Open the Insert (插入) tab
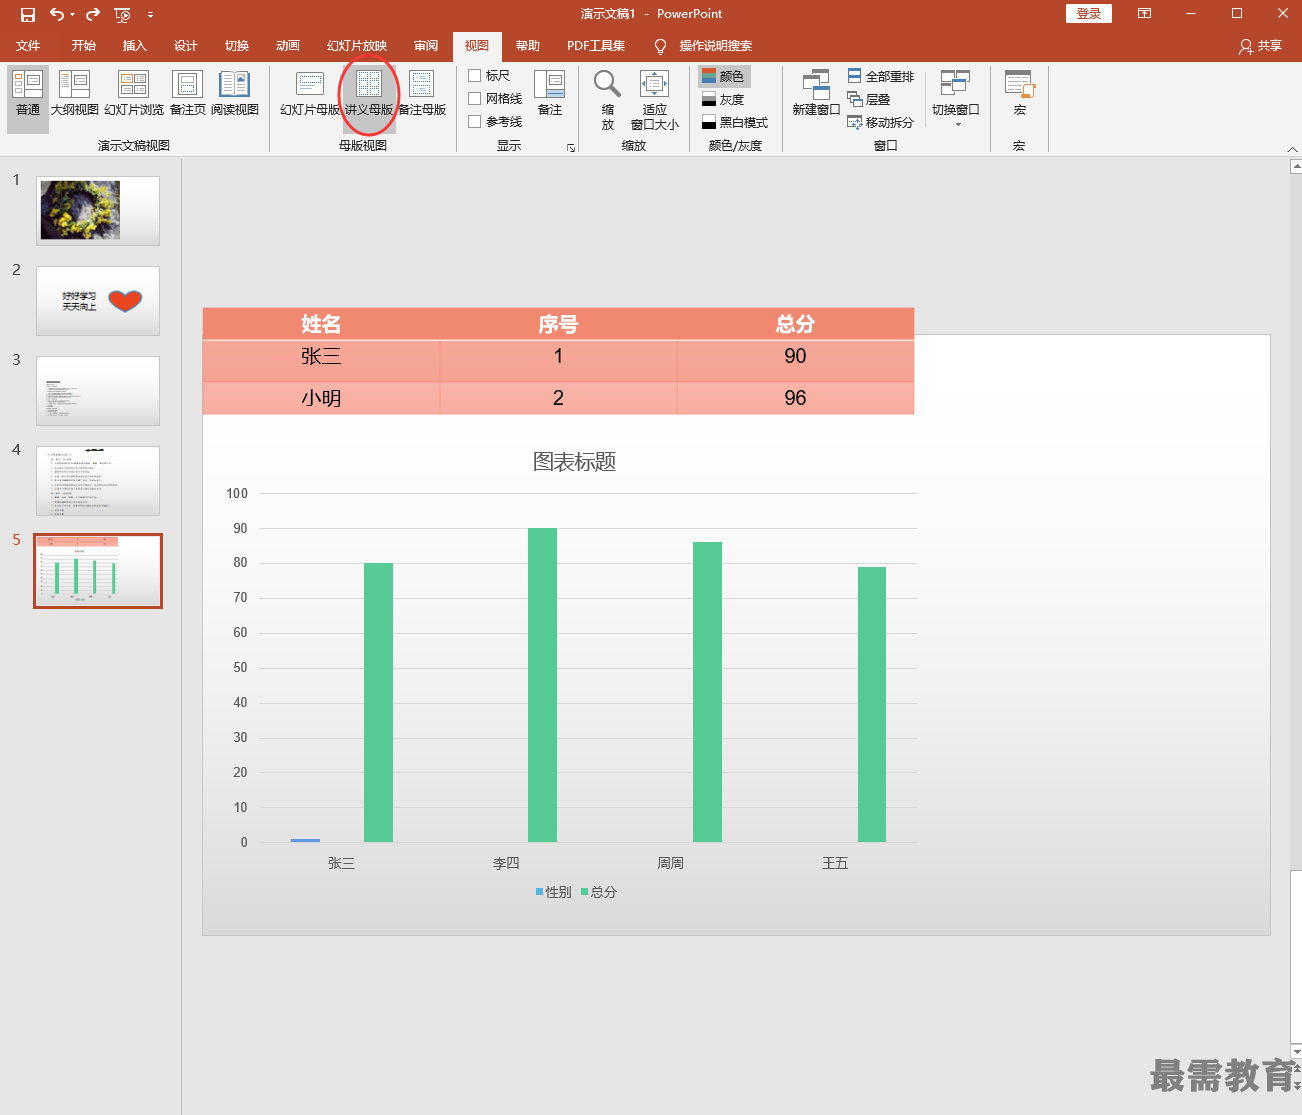The height and width of the screenshot is (1115, 1302). coord(135,46)
